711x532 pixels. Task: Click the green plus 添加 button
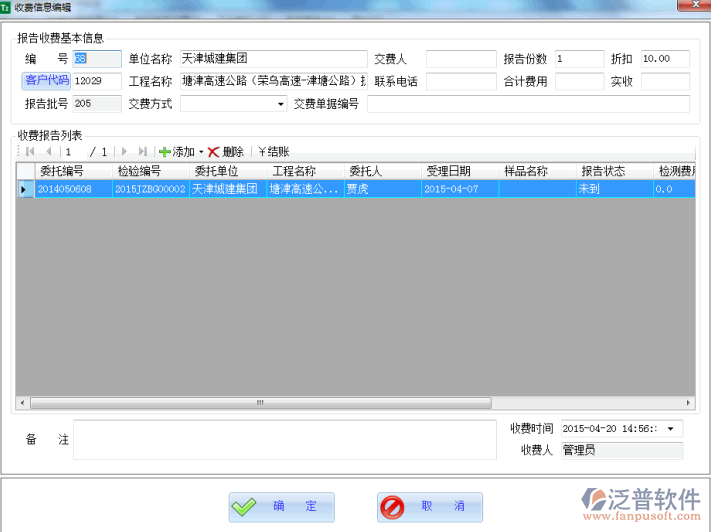177,151
